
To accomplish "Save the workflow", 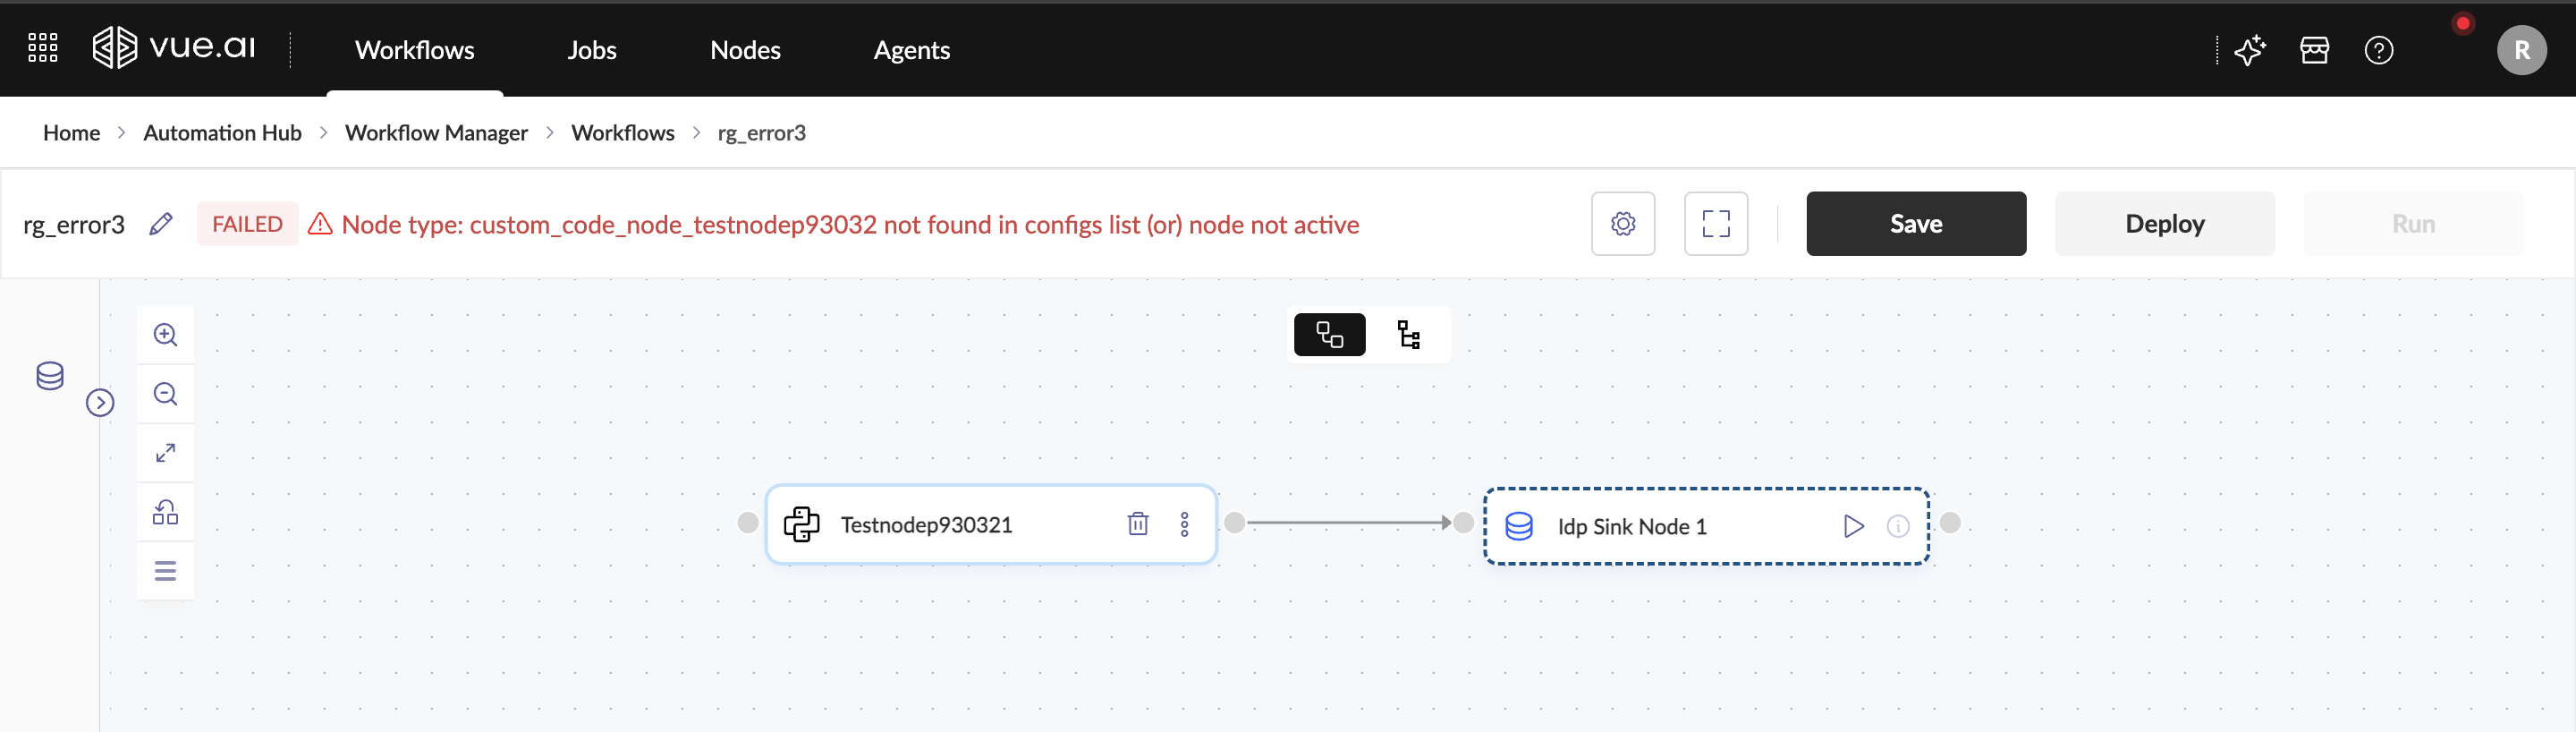I will coord(1915,224).
